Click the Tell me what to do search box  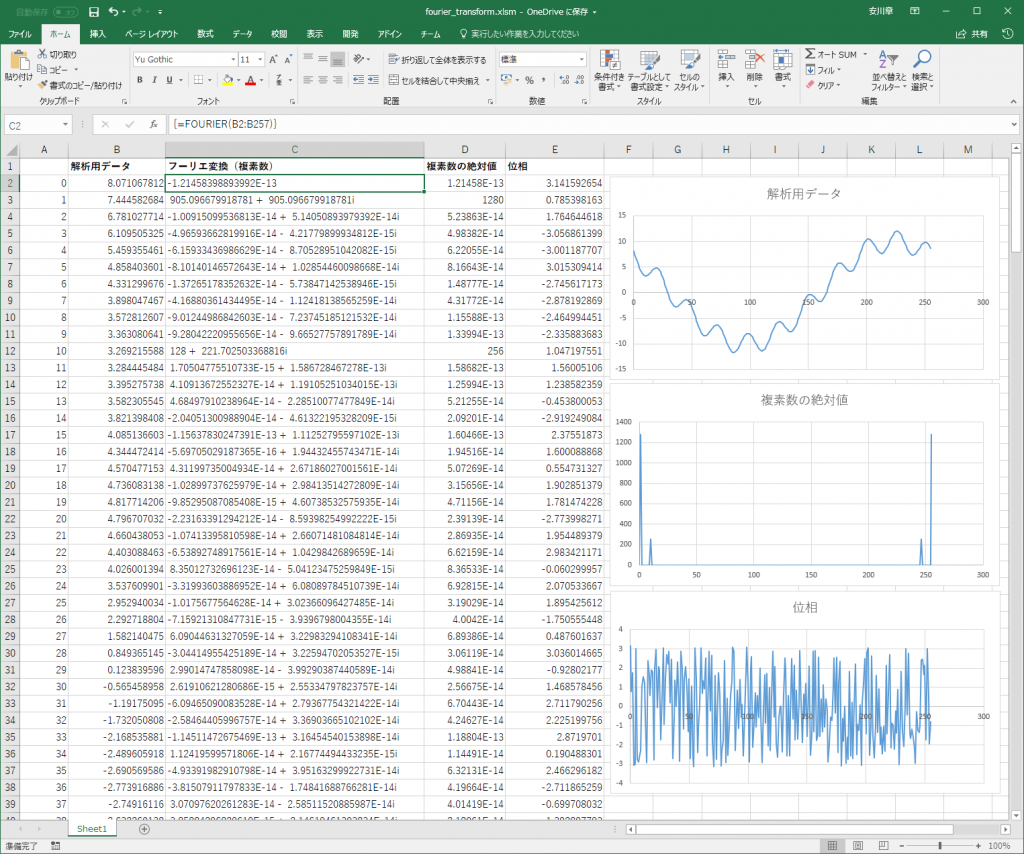[x=519, y=34]
